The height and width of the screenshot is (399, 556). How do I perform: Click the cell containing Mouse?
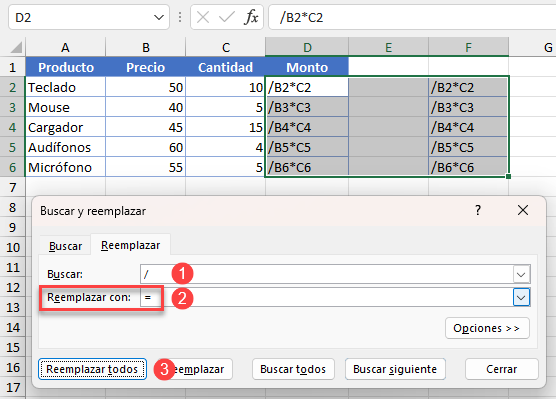pyautogui.click(x=66, y=107)
